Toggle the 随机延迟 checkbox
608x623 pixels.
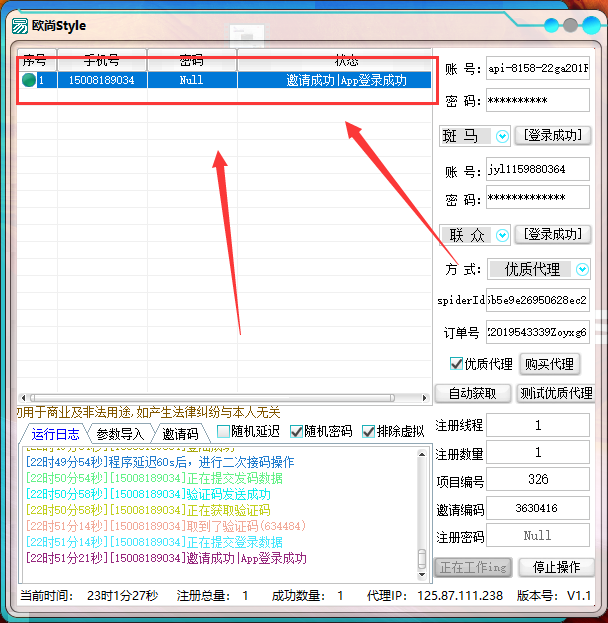[223, 431]
